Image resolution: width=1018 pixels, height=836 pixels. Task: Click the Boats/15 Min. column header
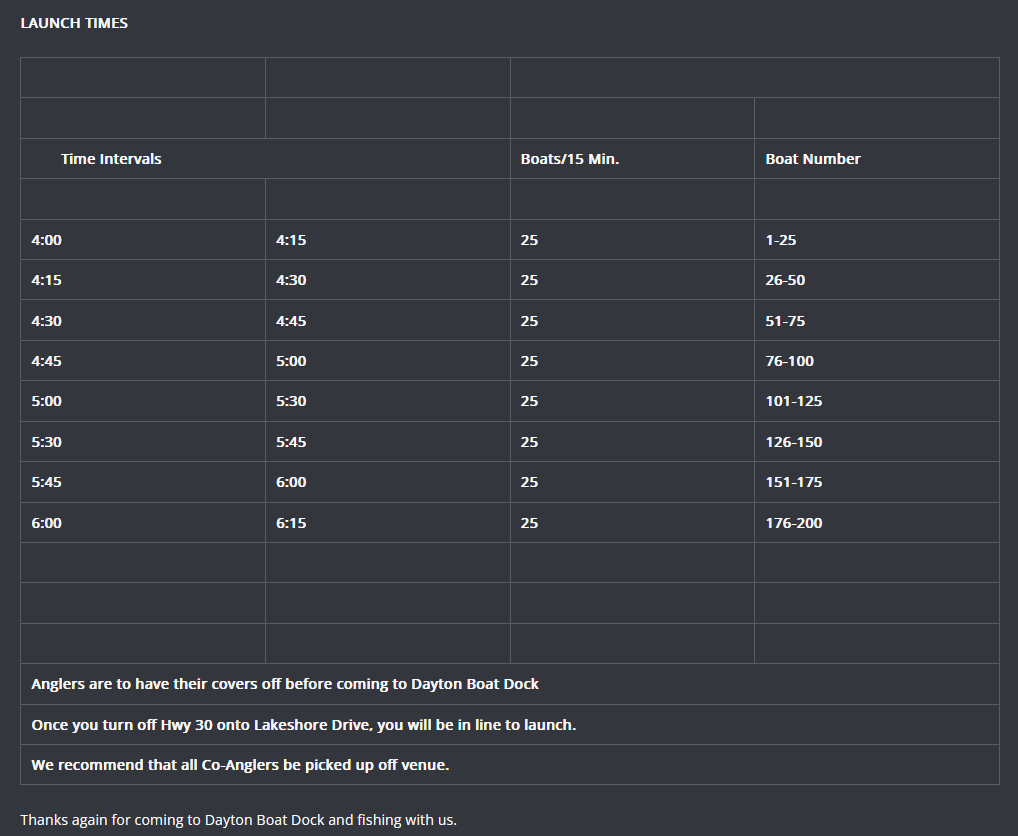click(x=570, y=159)
